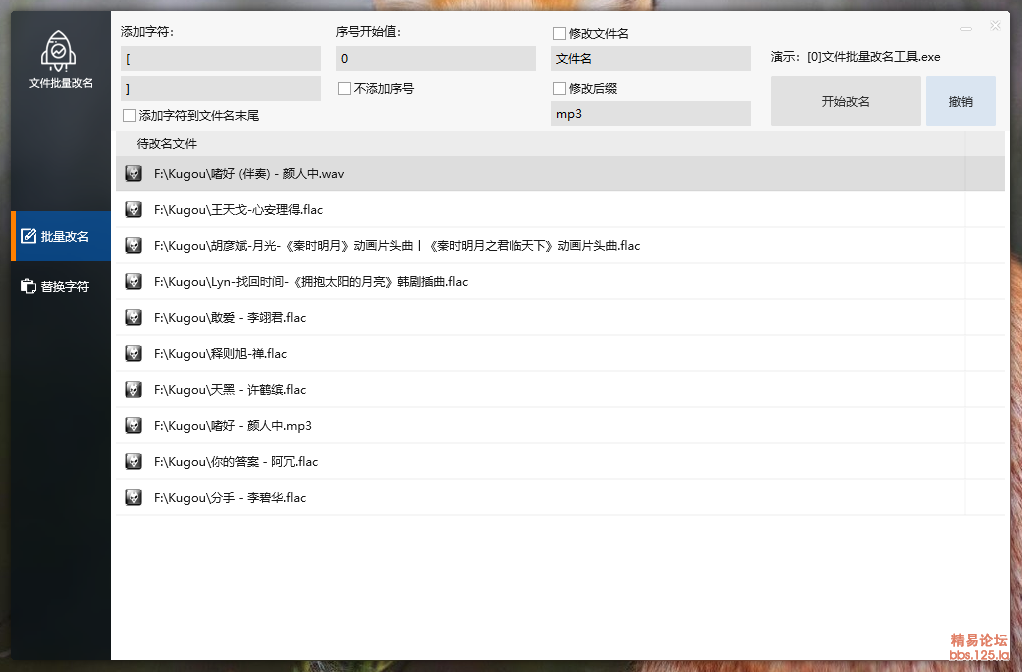Screen dimensions: 1022x672
Task: Select F:\Kugou\嗜好 (伴奏) - 颜人中.wav row
Action: pos(561,173)
